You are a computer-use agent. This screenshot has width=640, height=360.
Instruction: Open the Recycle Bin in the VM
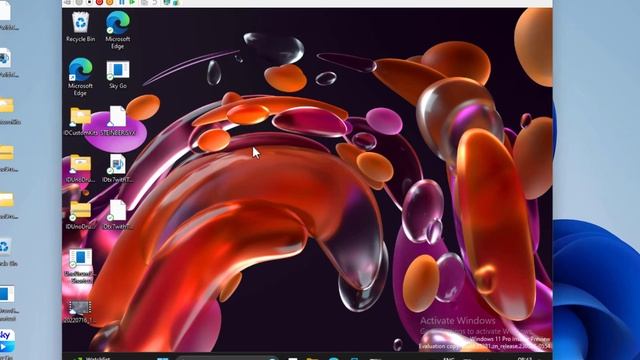80,27
